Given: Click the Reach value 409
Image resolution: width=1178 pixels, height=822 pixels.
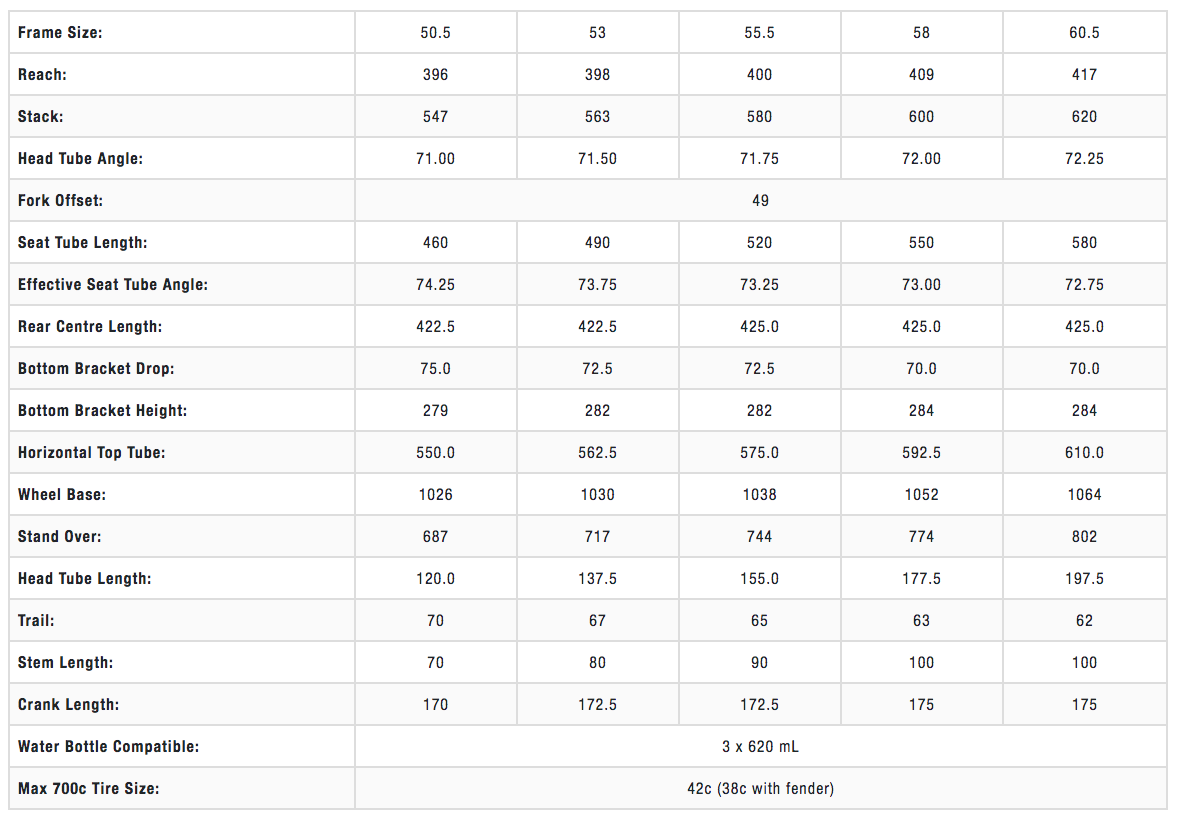Looking at the screenshot, I should click(x=921, y=75).
